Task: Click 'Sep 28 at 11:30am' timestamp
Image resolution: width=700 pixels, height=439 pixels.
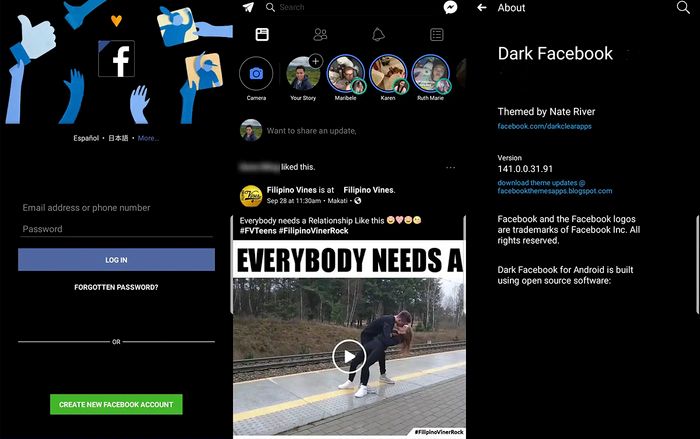Action: click(x=294, y=201)
